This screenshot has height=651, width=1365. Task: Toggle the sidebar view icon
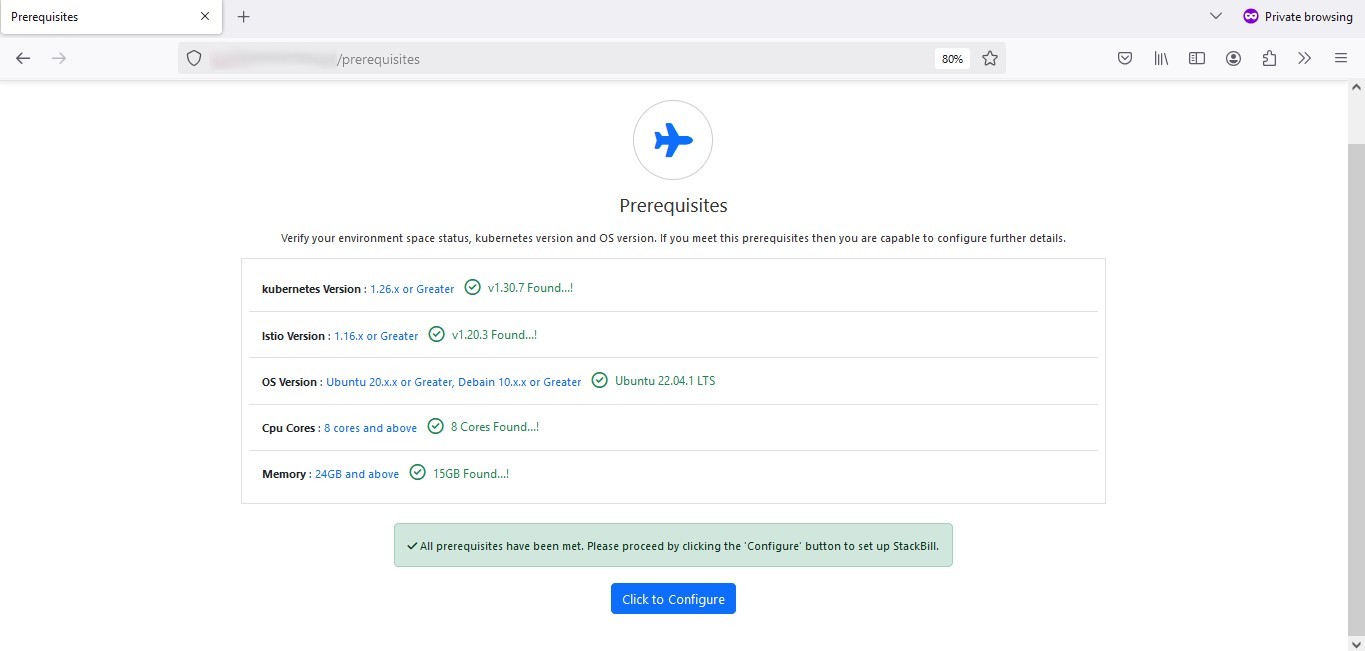coord(1197,59)
